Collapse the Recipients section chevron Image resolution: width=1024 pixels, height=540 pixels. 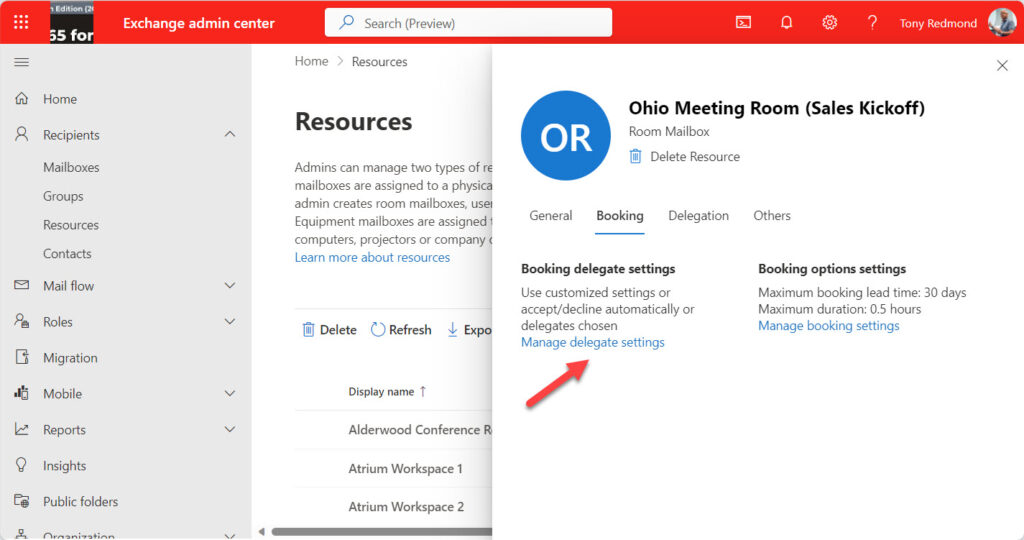[230, 134]
